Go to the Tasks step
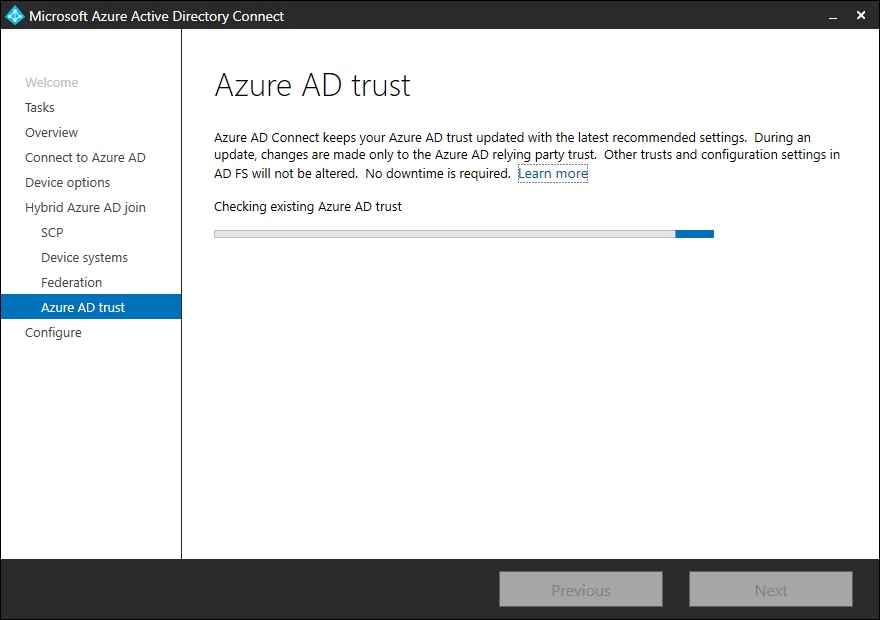The width and height of the screenshot is (880, 620). pos(40,107)
